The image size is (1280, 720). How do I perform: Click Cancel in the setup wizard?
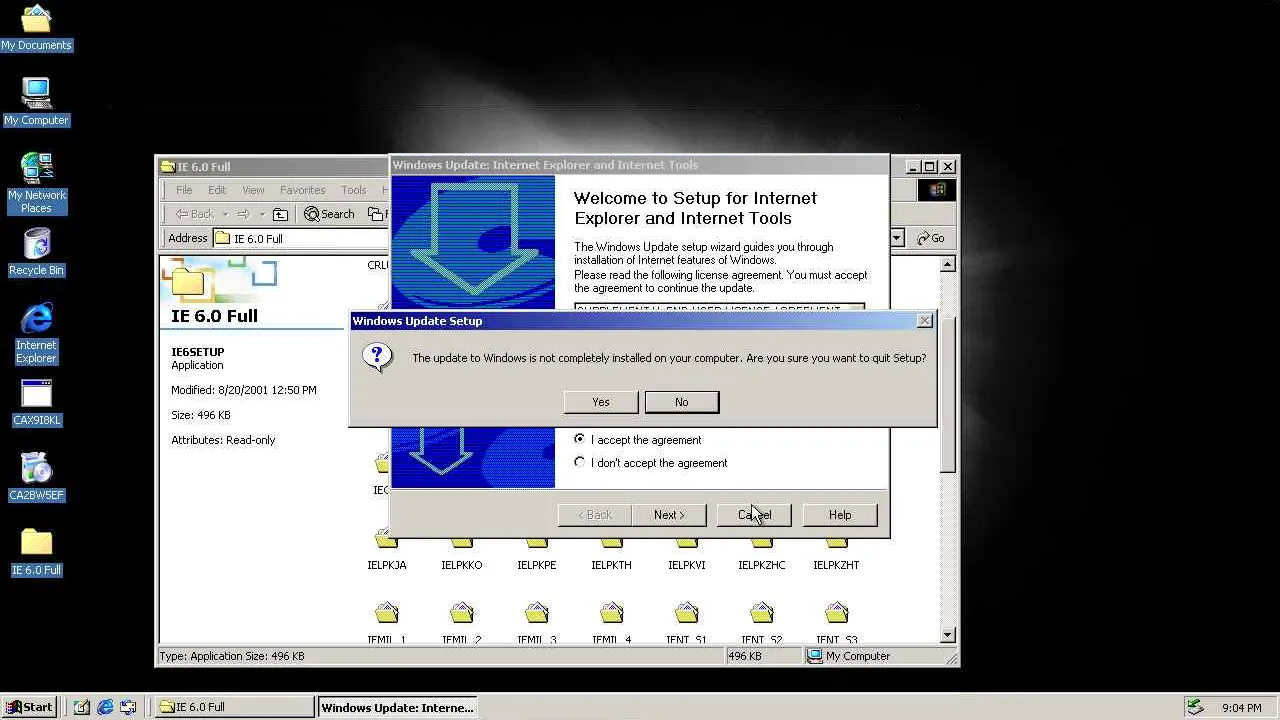click(754, 515)
